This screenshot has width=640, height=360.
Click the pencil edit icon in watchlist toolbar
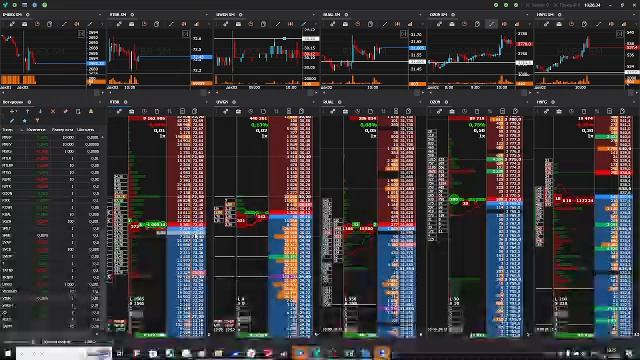point(12,120)
